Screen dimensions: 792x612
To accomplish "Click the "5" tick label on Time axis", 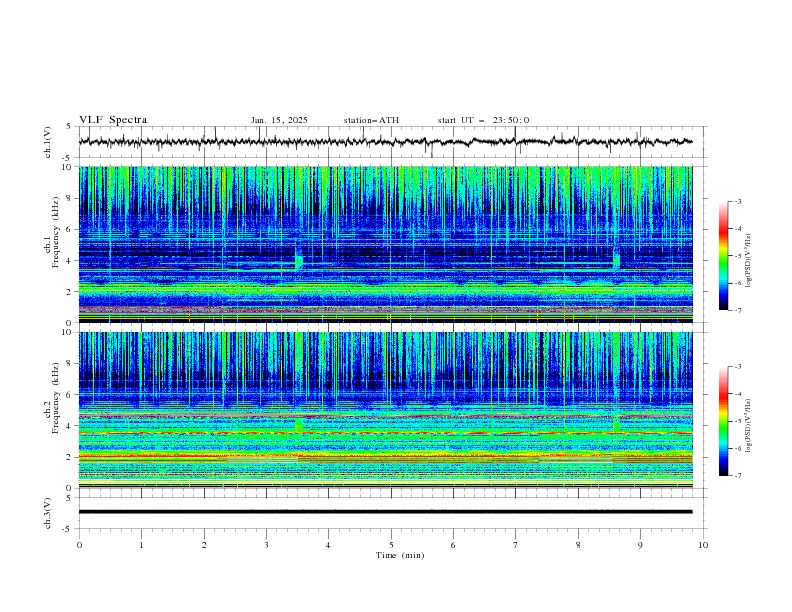I will click(391, 545).
